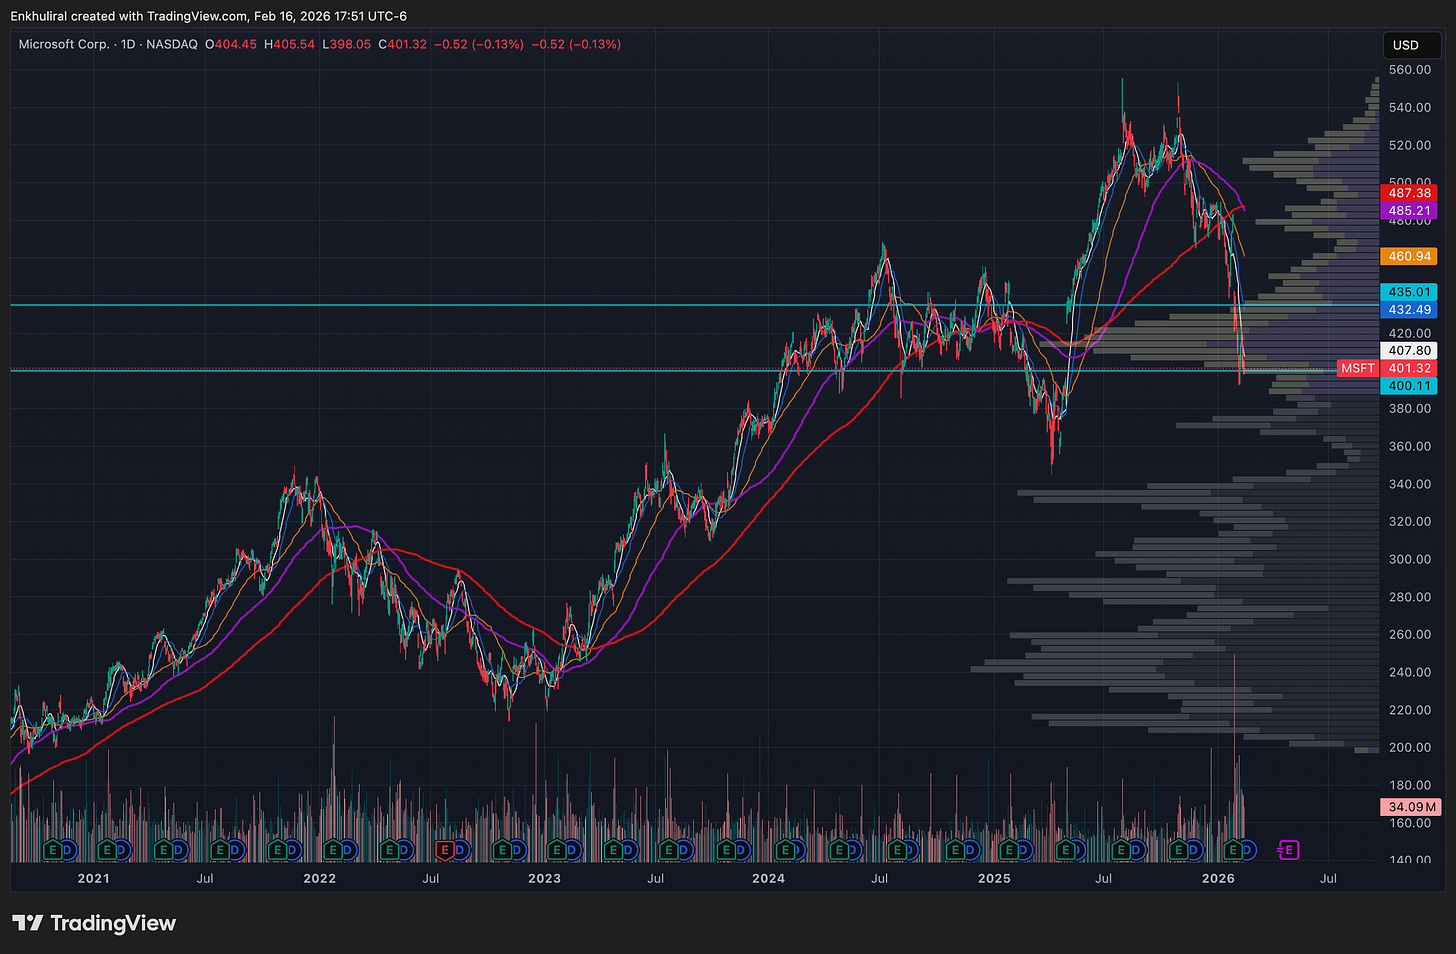
Task: Click the open value O404.45
Action: [231, 44]
